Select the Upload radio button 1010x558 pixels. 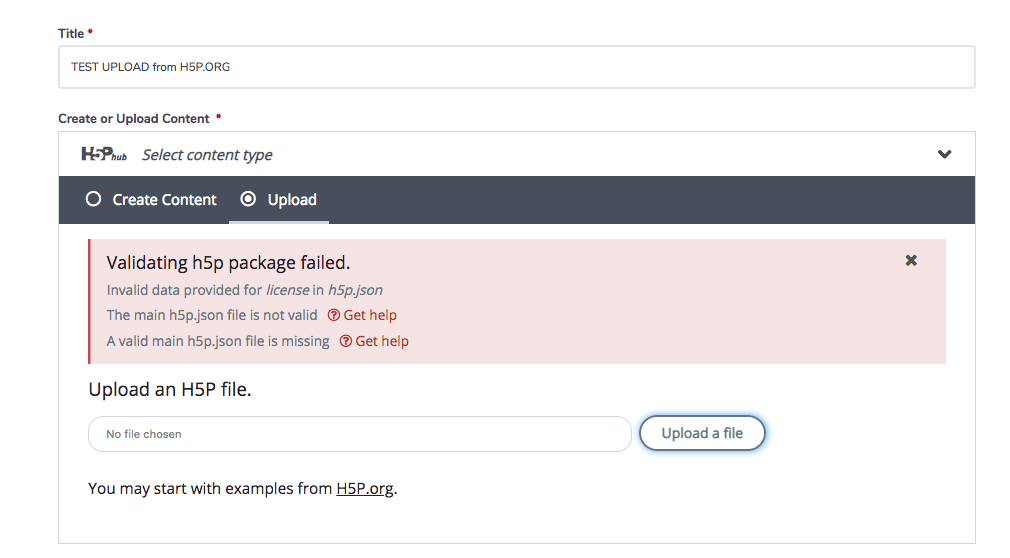point(248,199)
